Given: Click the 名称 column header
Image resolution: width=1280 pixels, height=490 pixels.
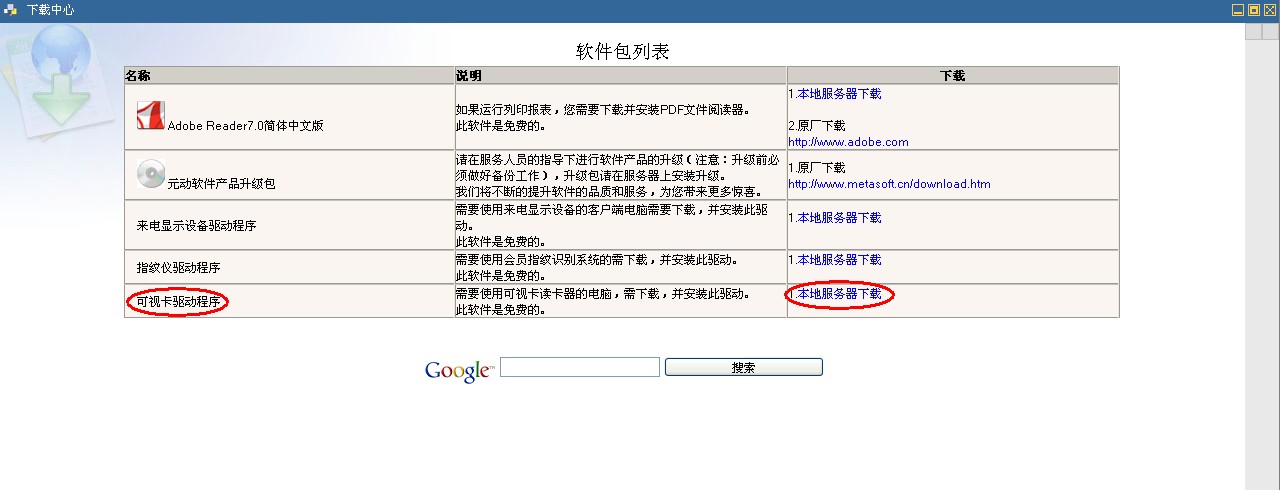Looking at the screenshot, I should (138, 76).
